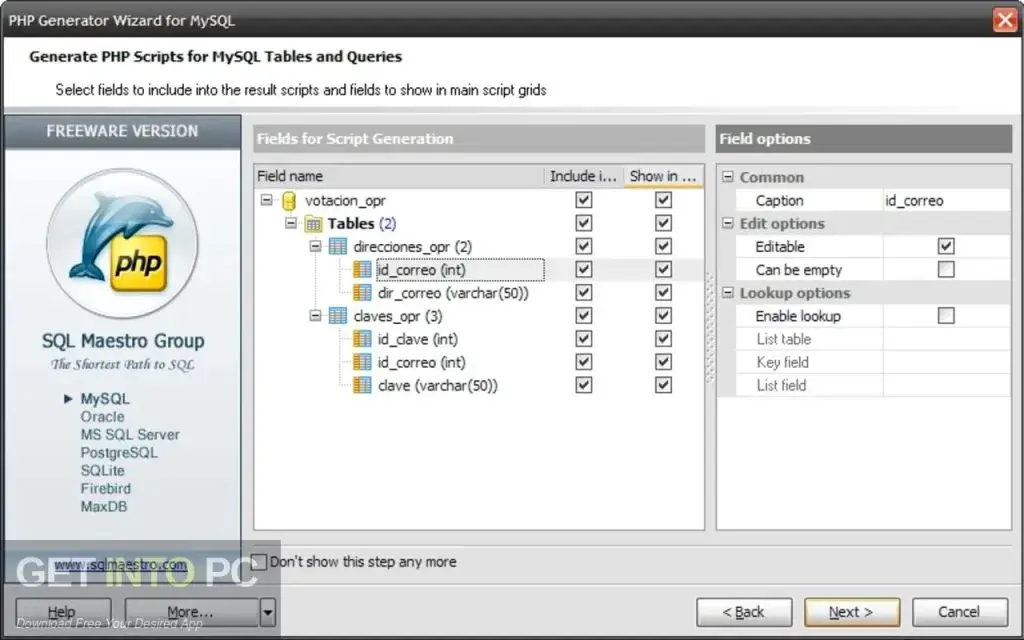1024x640 pixels.
Task: Click the database icon beside votacion_opr
Action: 287,199
